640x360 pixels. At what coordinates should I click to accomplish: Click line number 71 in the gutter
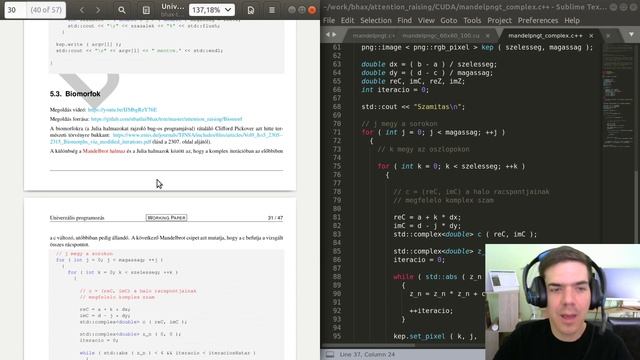(336, 132)
